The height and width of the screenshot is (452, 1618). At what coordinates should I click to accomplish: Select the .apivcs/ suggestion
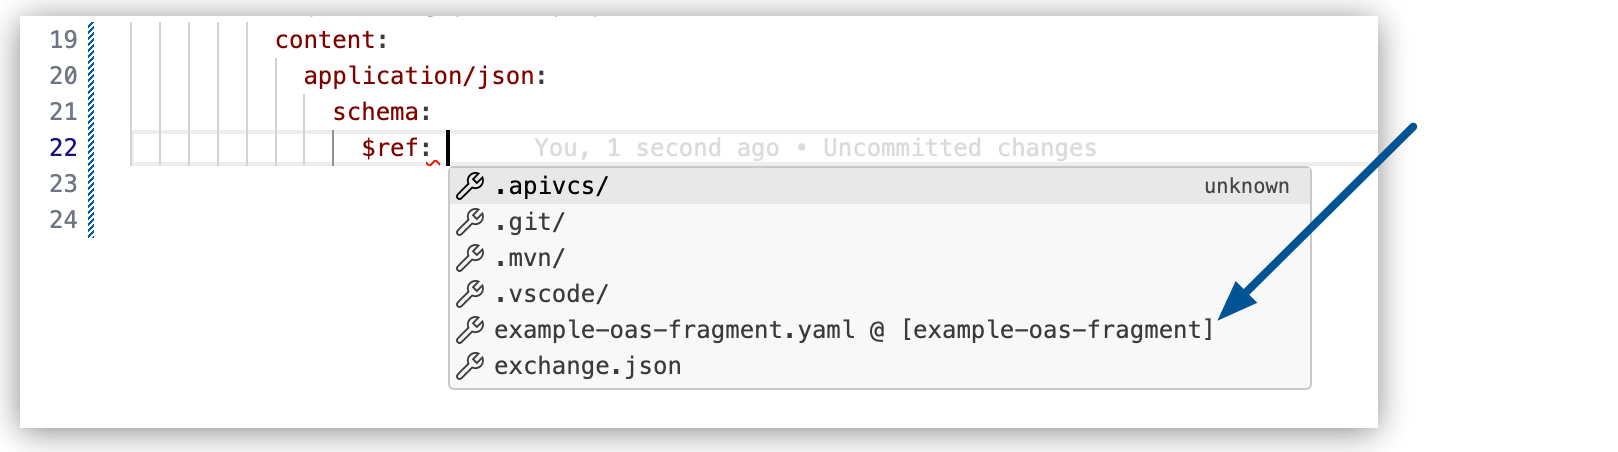click(x=552, y=186)
